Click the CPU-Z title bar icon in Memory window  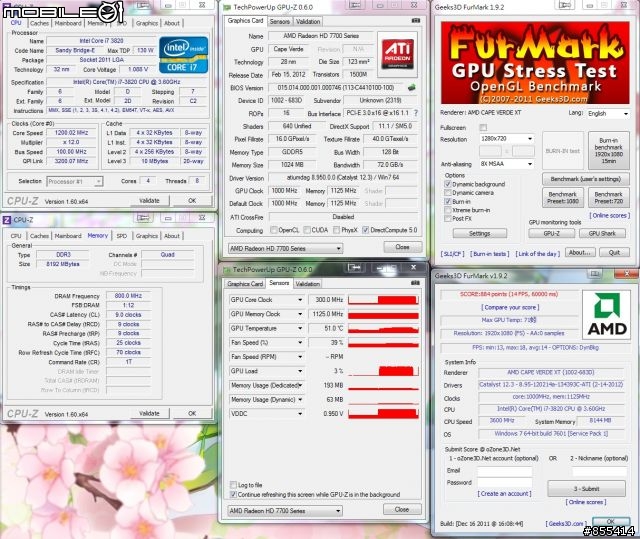coord(7,220)
